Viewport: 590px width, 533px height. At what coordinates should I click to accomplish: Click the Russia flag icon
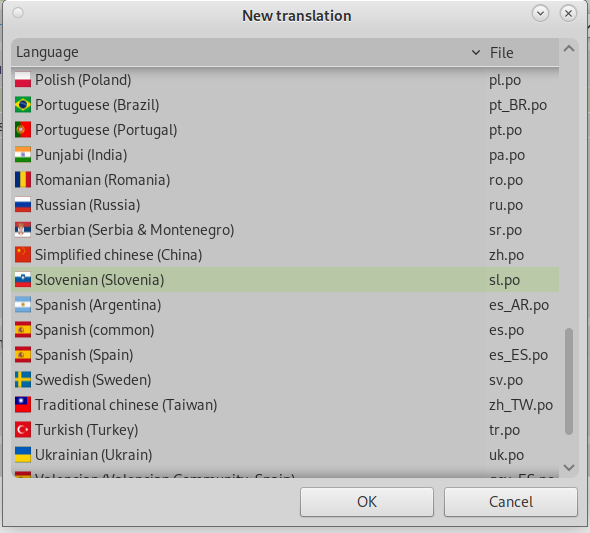coord(23,205)
